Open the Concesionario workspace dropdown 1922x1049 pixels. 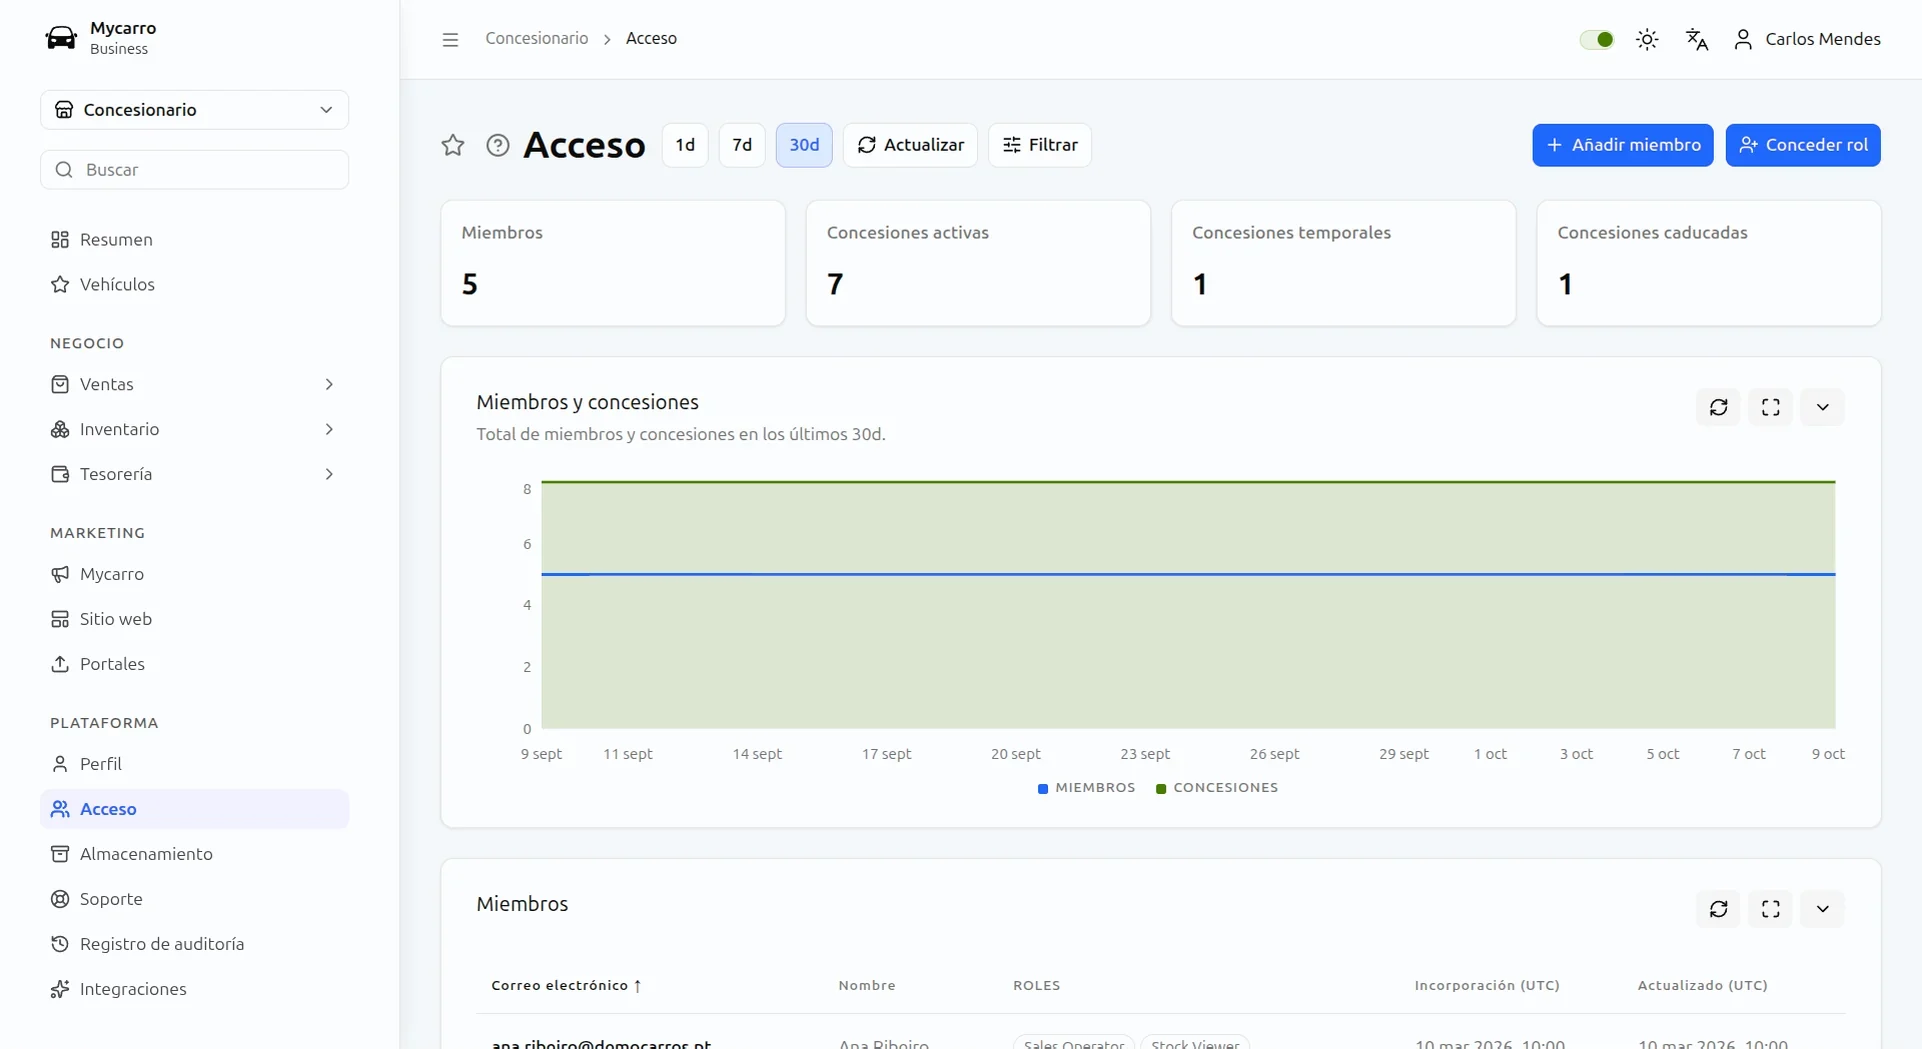195,110
